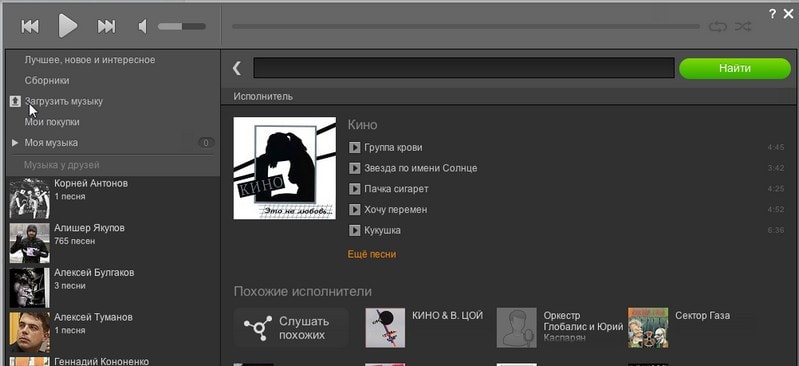Start playback with the Play button
The width and height of the screenshot is (799, 366).
click(68, 25)
